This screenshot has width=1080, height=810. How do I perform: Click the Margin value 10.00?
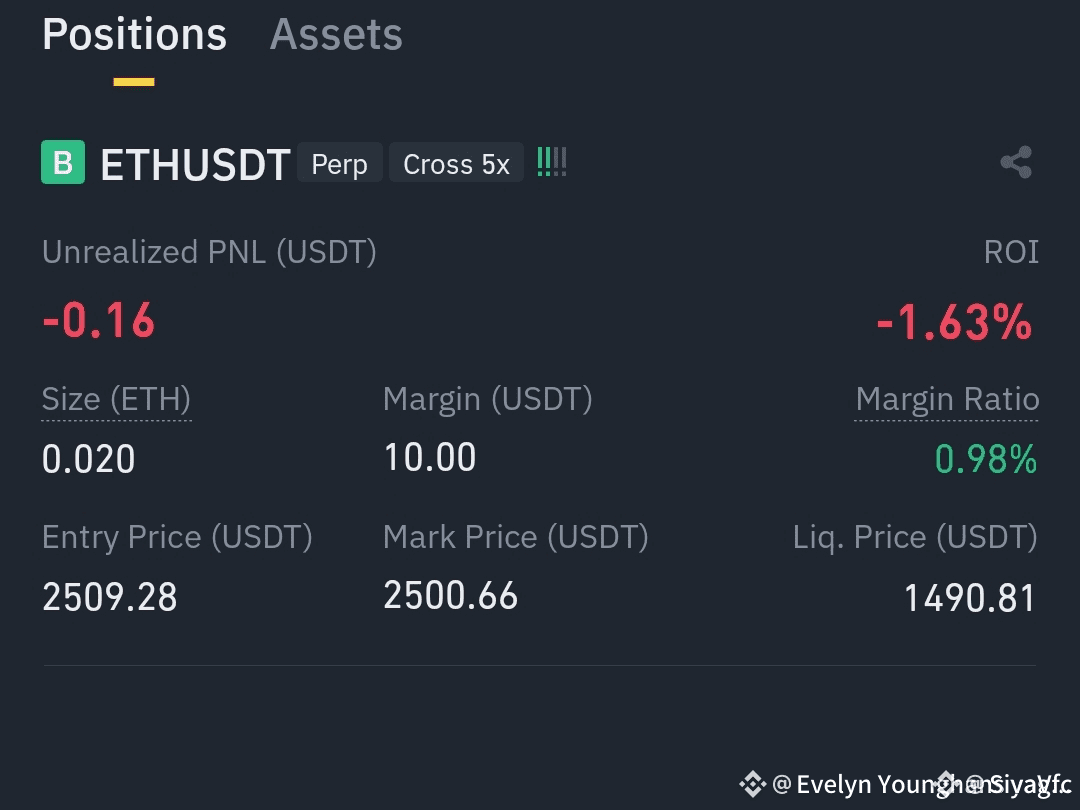[x=430, y=457]
